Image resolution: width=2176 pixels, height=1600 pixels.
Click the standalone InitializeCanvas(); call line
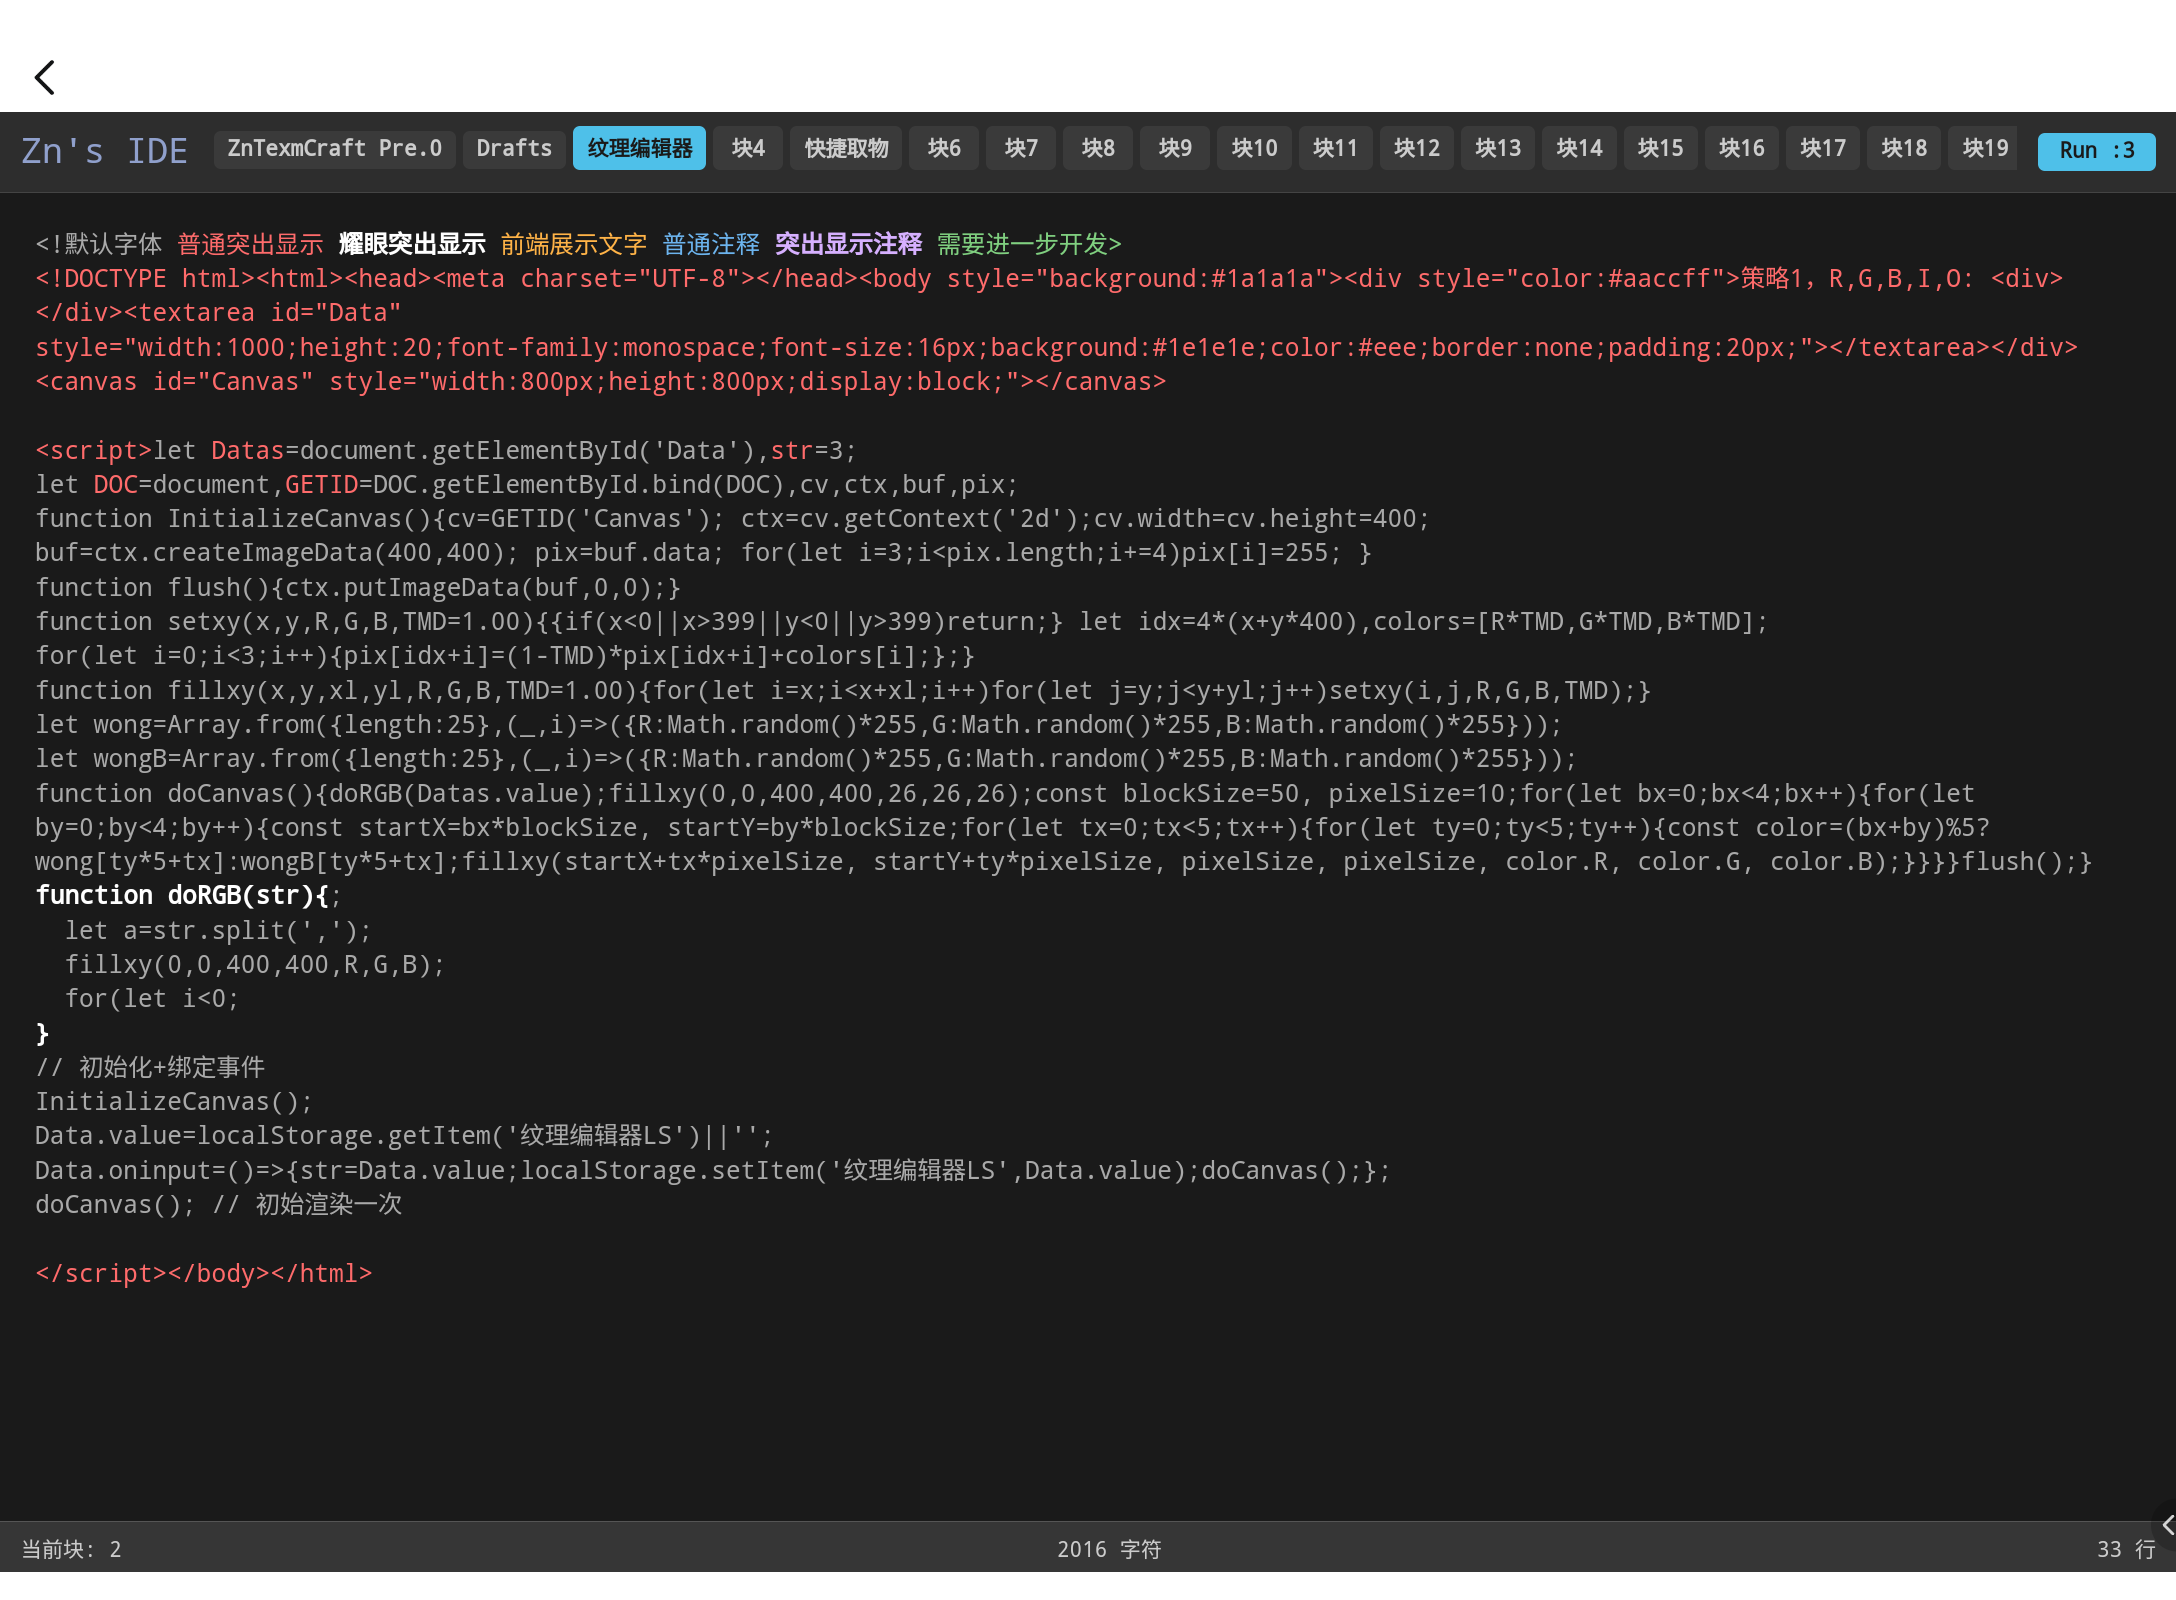(x=174, y=1101)
